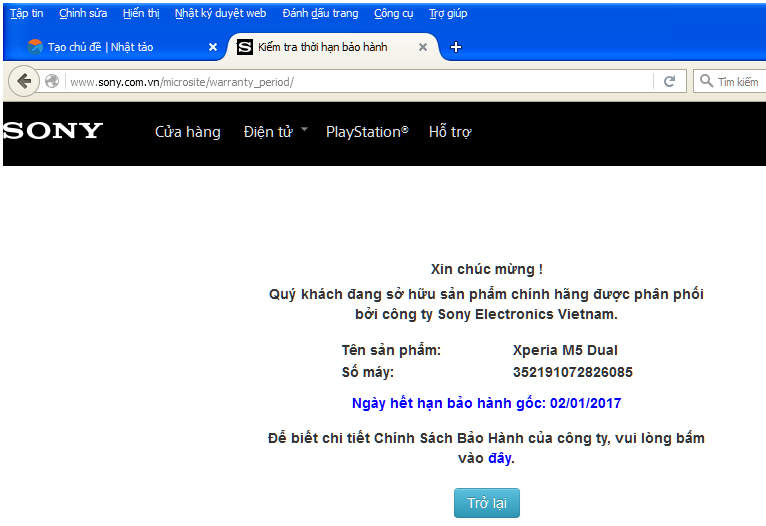
Task: Click the Cửa hàng navigation link
Action: [188, 132]
